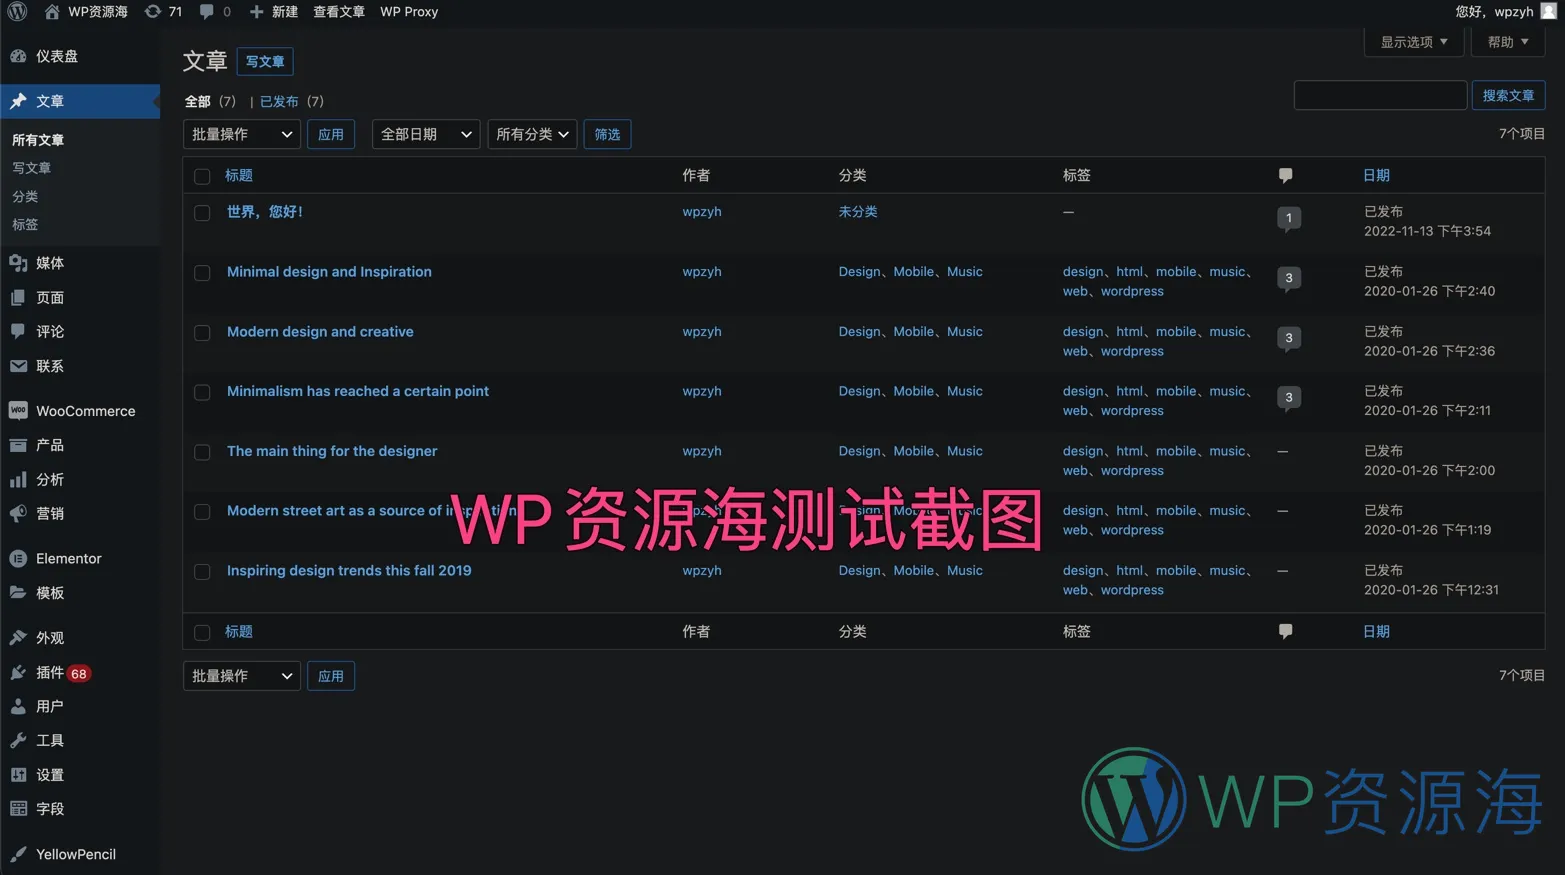
Task: Sort by comments icon in table header
Action: click(1286, 176)
